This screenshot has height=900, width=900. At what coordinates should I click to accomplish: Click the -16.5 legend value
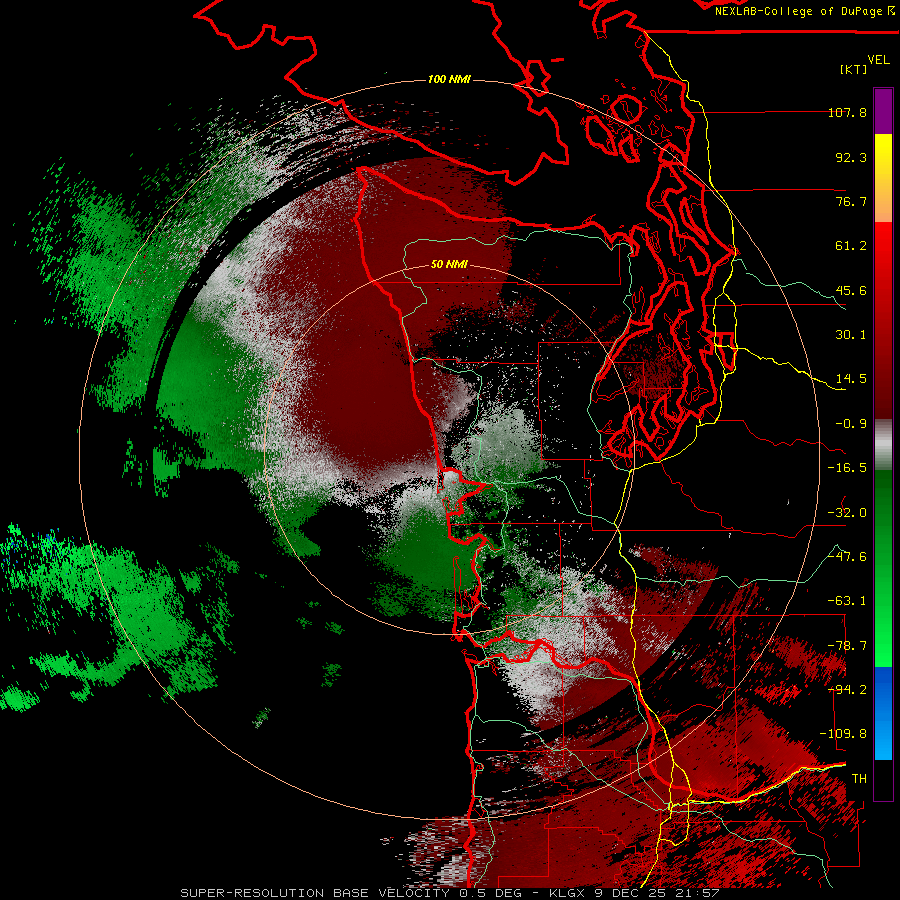[x=847, y=468]
